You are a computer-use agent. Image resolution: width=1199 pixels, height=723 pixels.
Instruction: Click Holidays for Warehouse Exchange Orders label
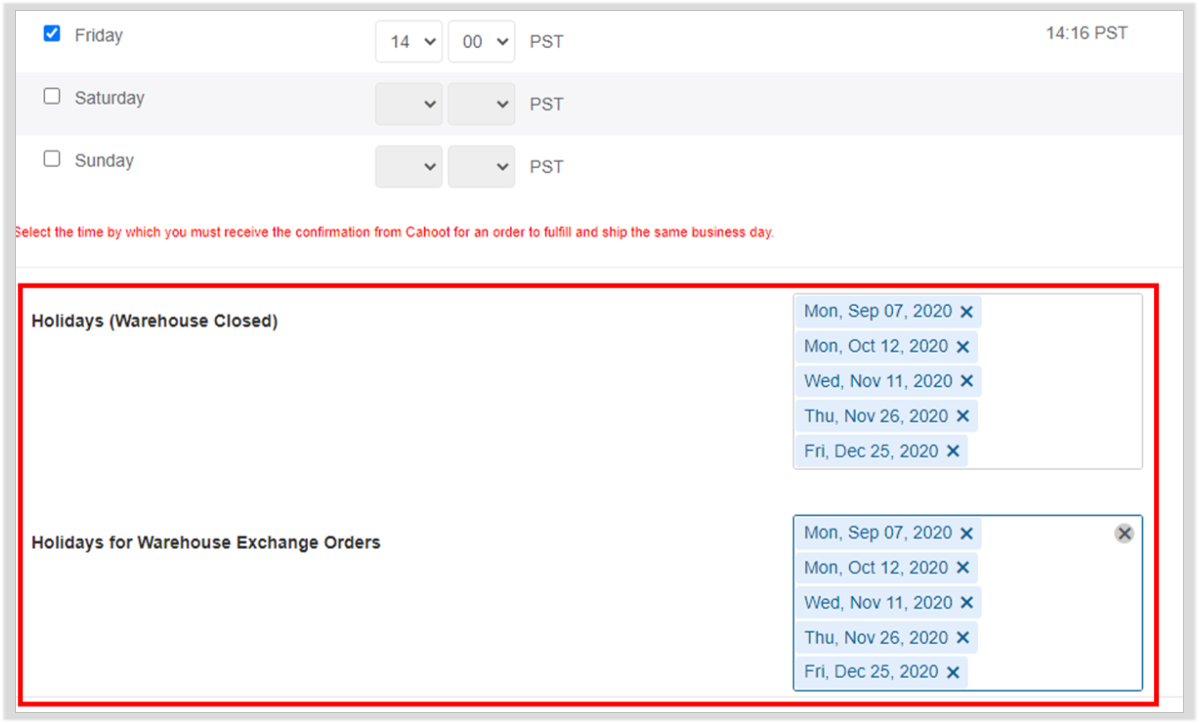tap(206, 543)
